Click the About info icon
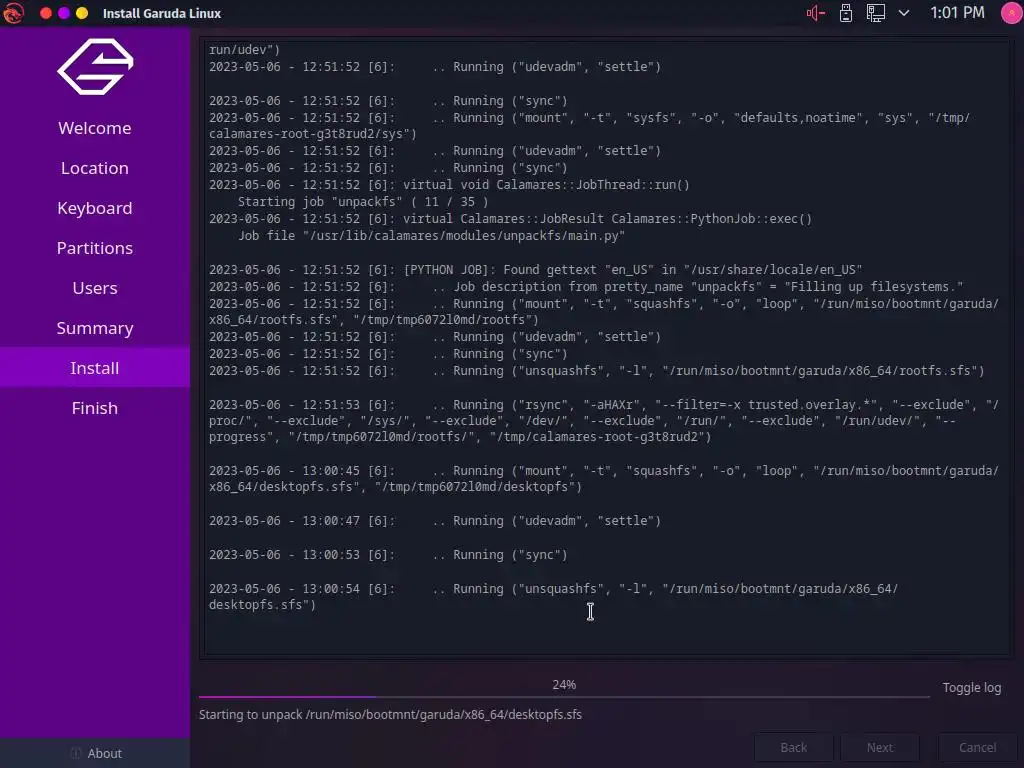The image size is (1024, 768). (x=76, y=753)
